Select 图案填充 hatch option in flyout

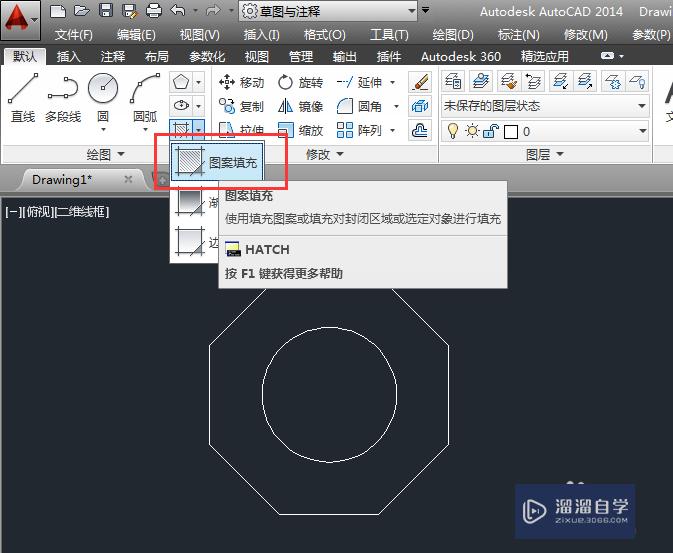click(x=217, y=162)
